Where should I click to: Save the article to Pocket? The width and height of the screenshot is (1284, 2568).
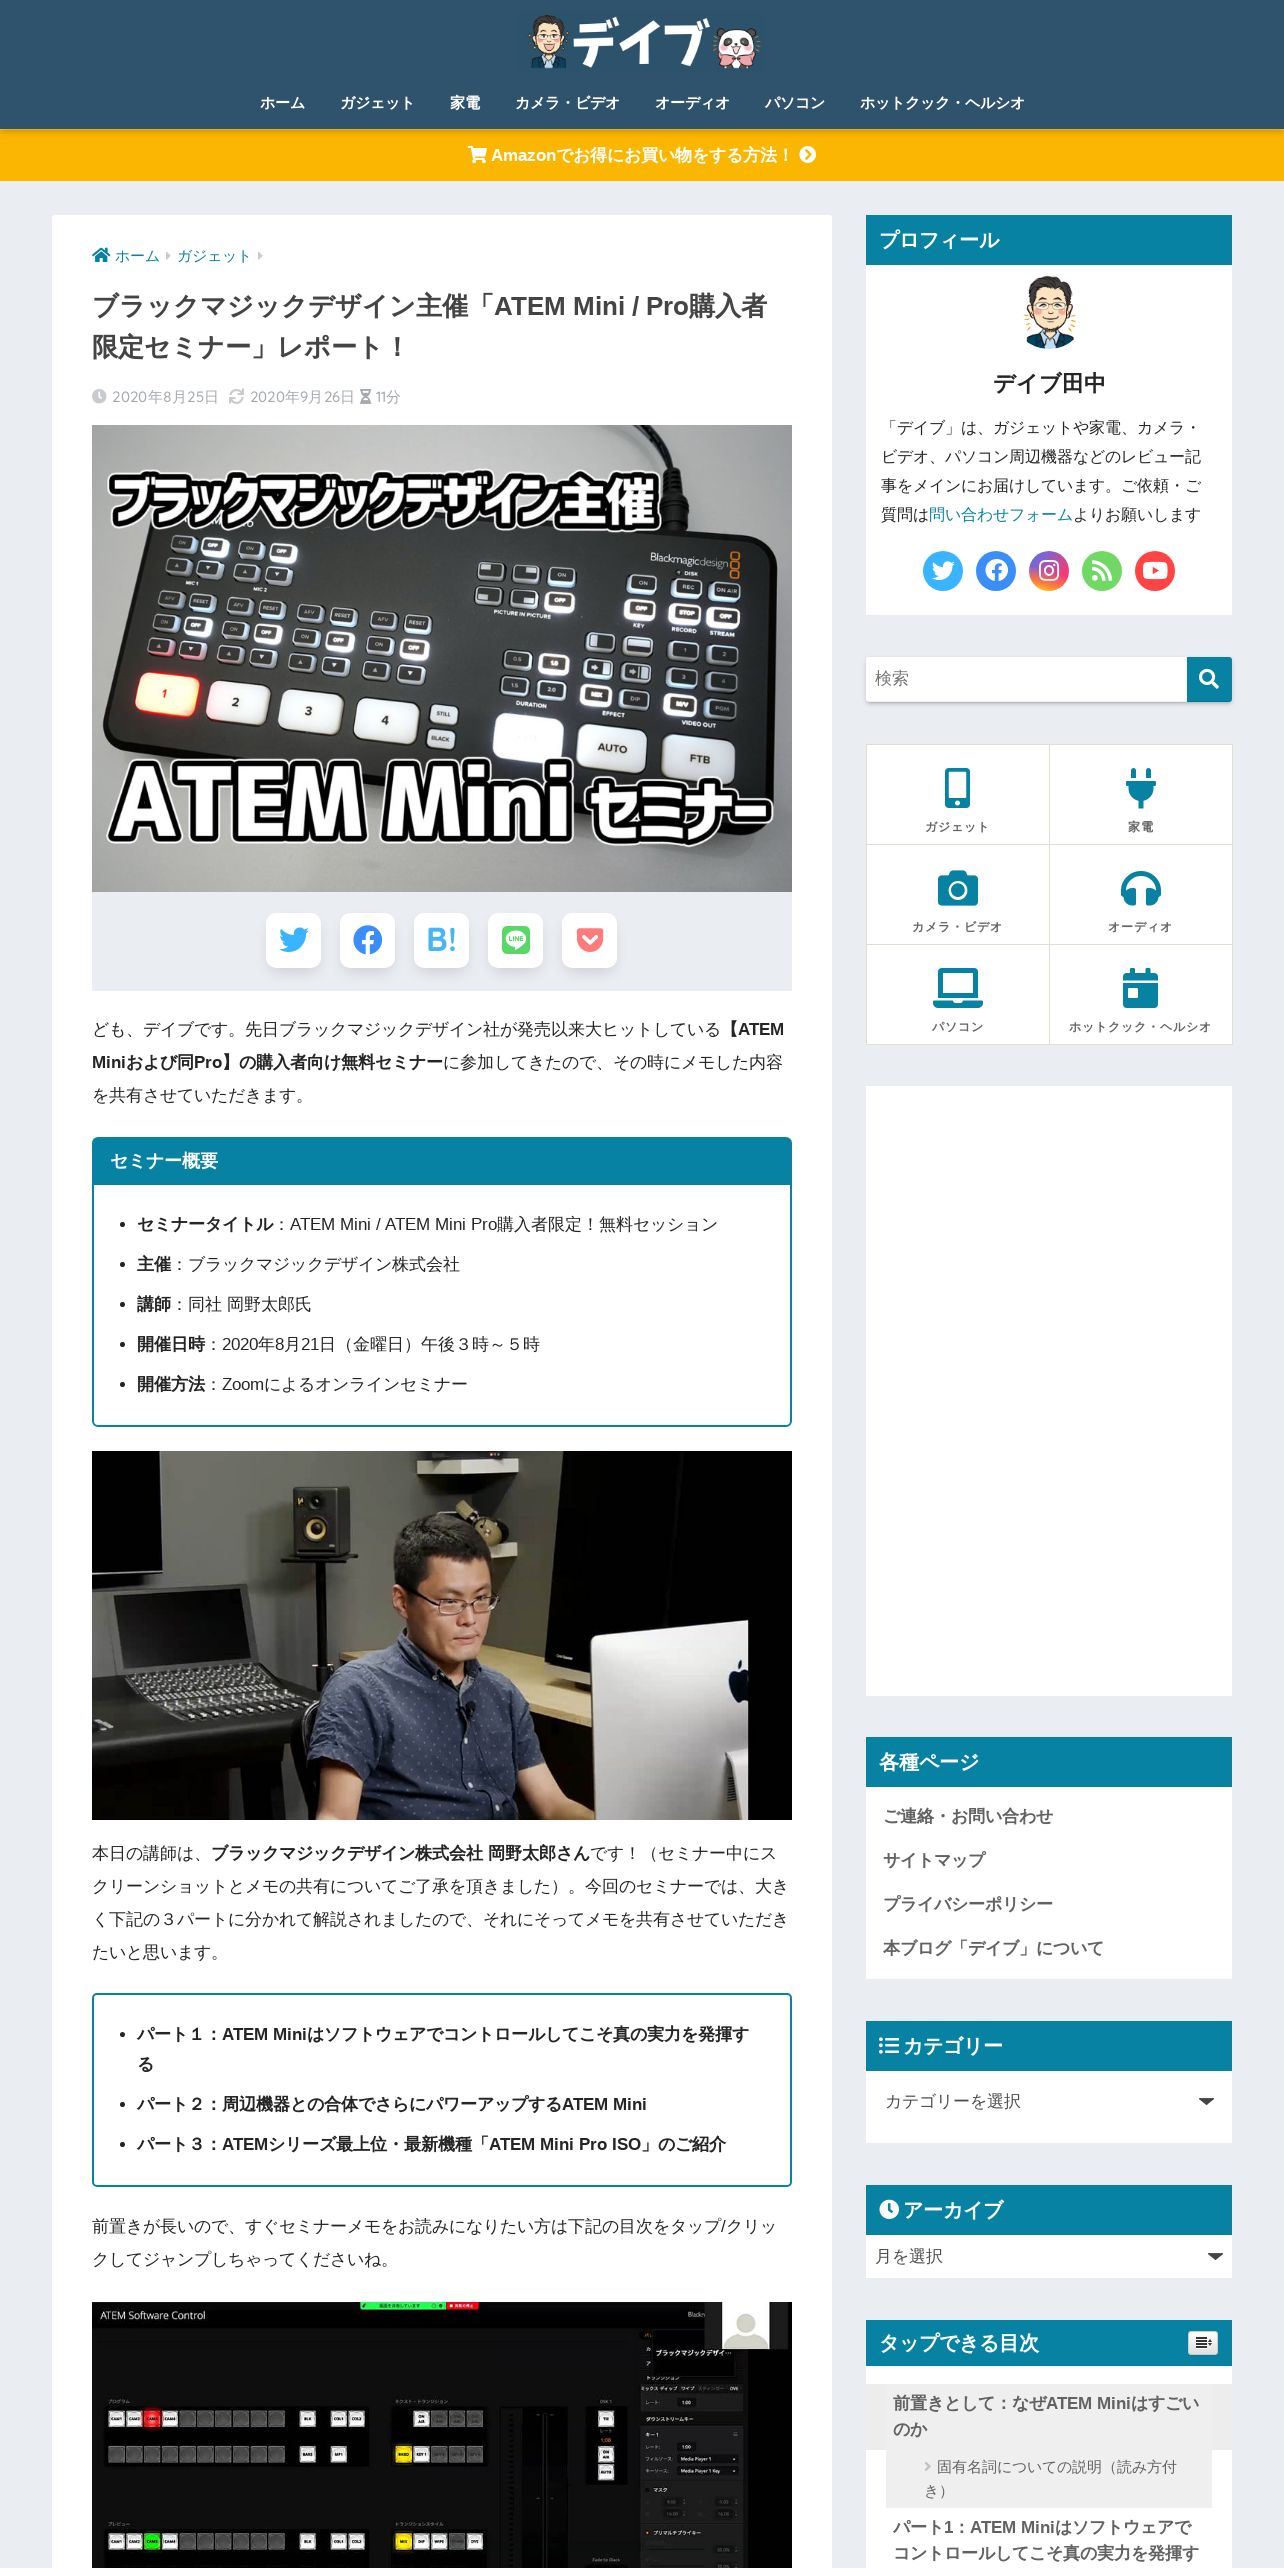[x=590, y=940]
